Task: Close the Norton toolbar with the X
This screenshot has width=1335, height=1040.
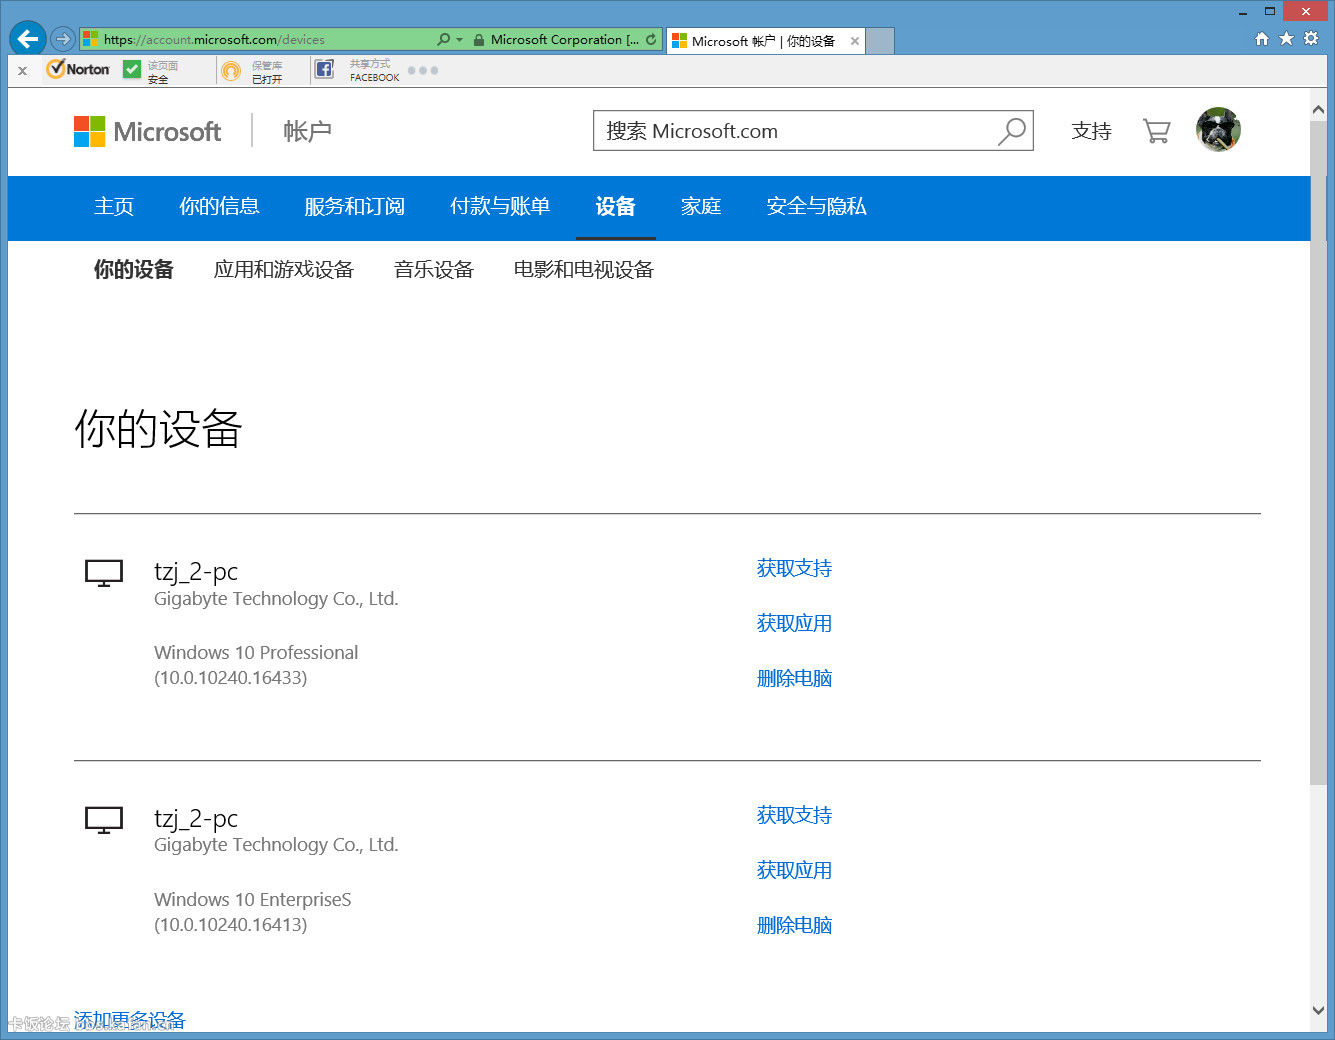Action: click(x=22, y=70)
